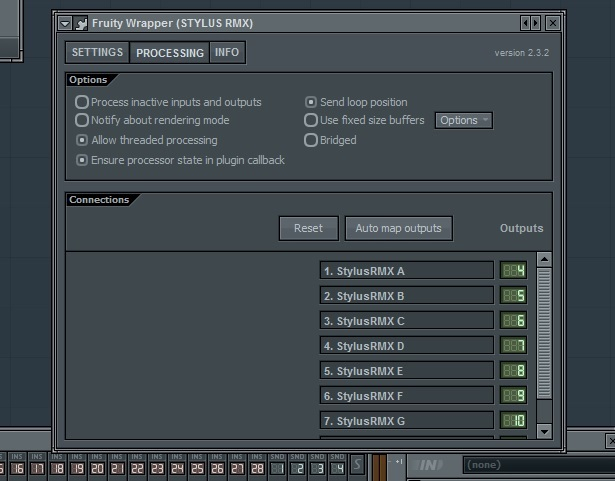Click mixer track number 6 for StylusRMX C
Screen dimensions: 615x481
click(x=513, y=321)
